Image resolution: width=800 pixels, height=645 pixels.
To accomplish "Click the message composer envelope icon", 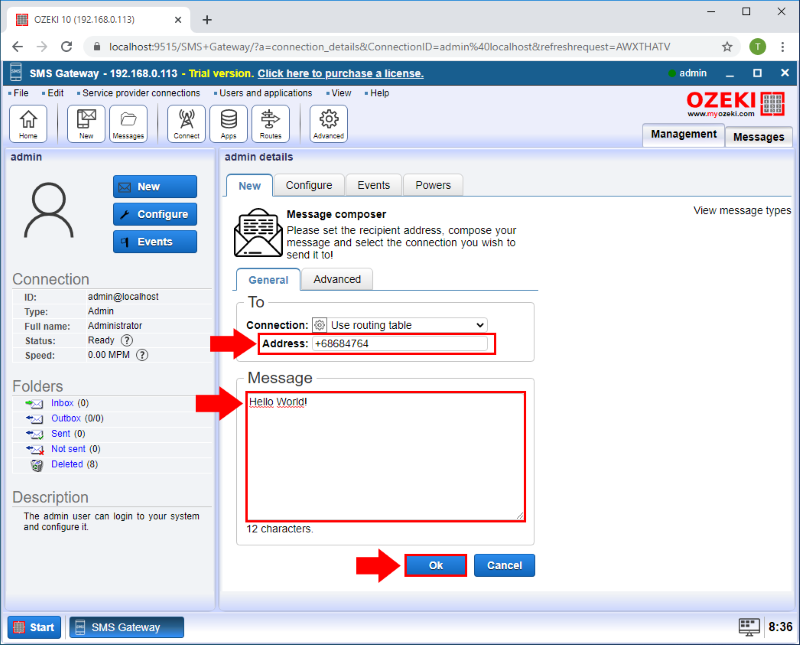I will point(258,232).
